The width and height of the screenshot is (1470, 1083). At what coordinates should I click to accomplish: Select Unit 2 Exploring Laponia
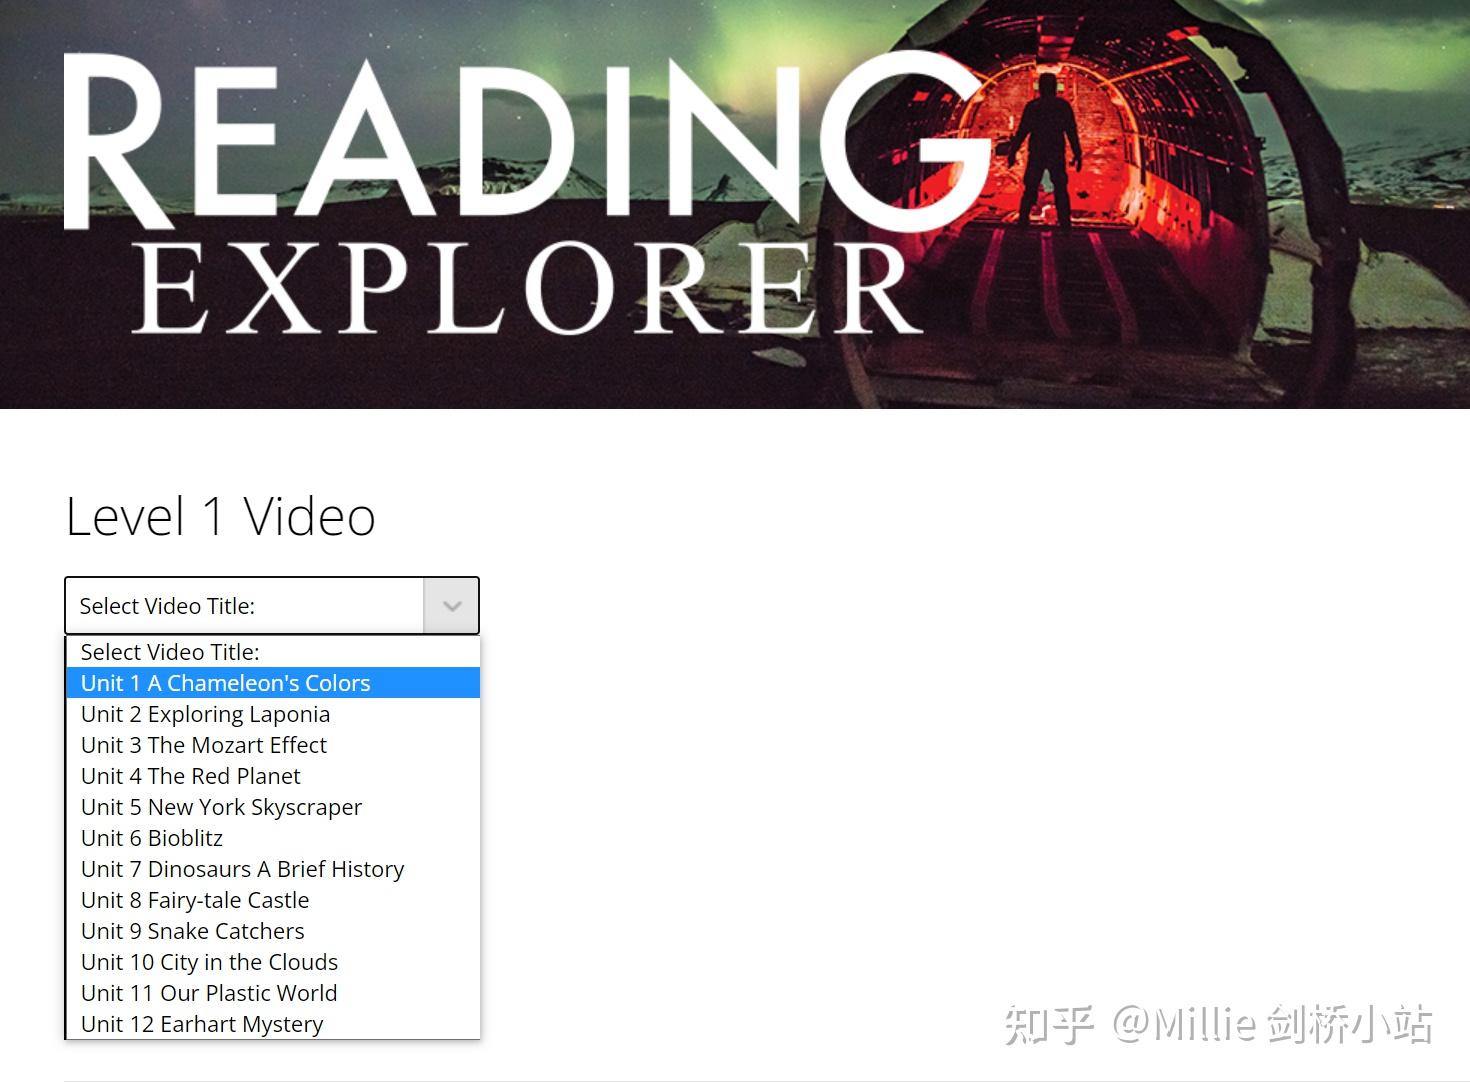[205, 714]
